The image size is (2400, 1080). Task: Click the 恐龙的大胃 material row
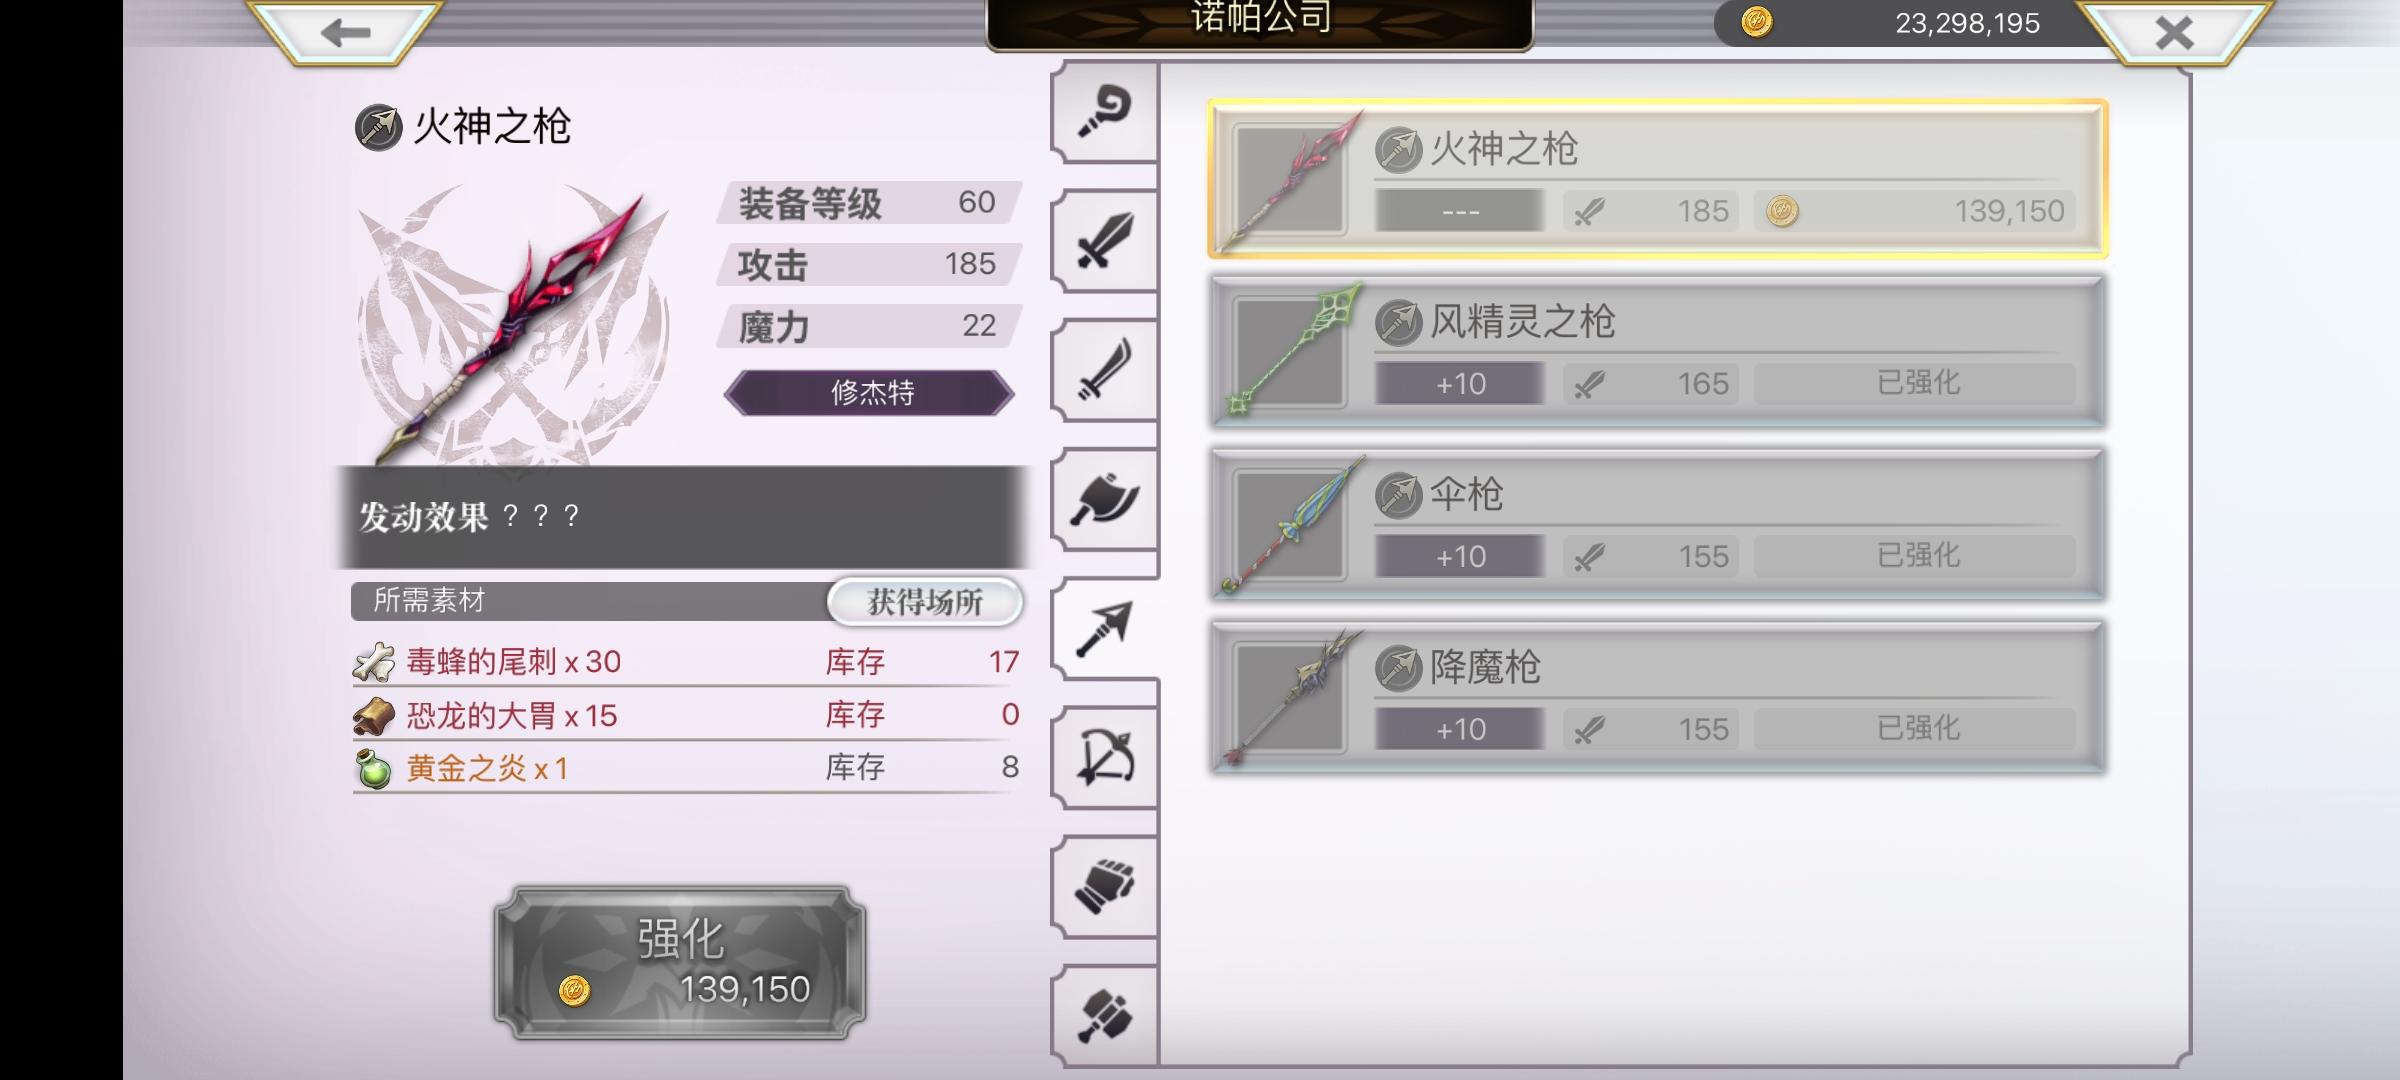pyautogui.click(x=686, y=714)
